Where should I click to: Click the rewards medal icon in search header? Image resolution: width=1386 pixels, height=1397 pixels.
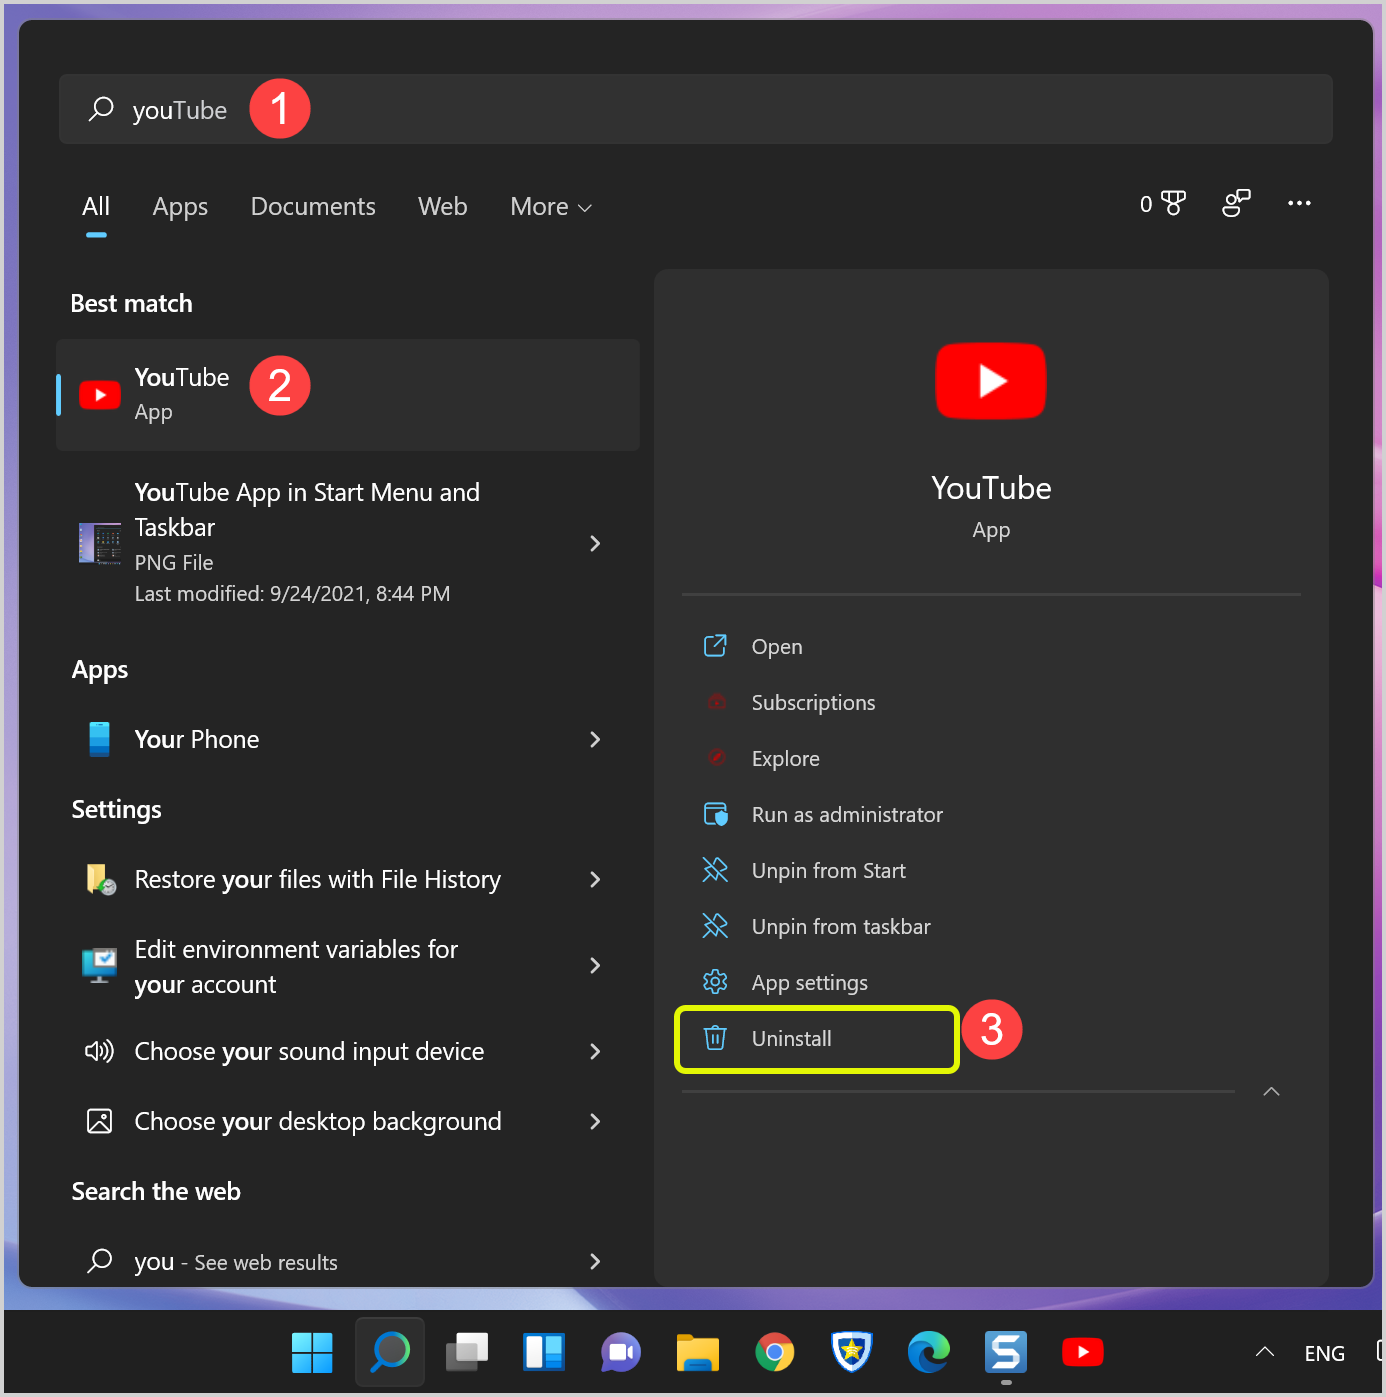[x=1172, y=204]
